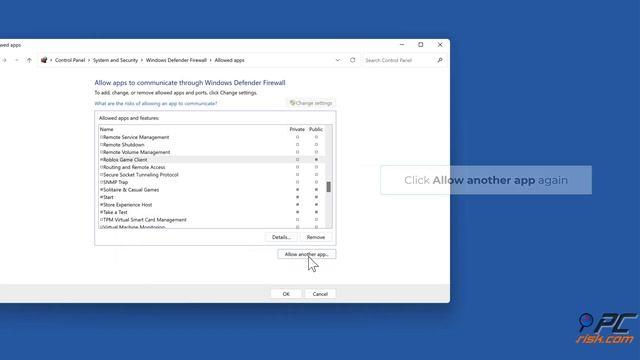The image size is (640, 360).
Task: Click the Details button
Action: 281,237
